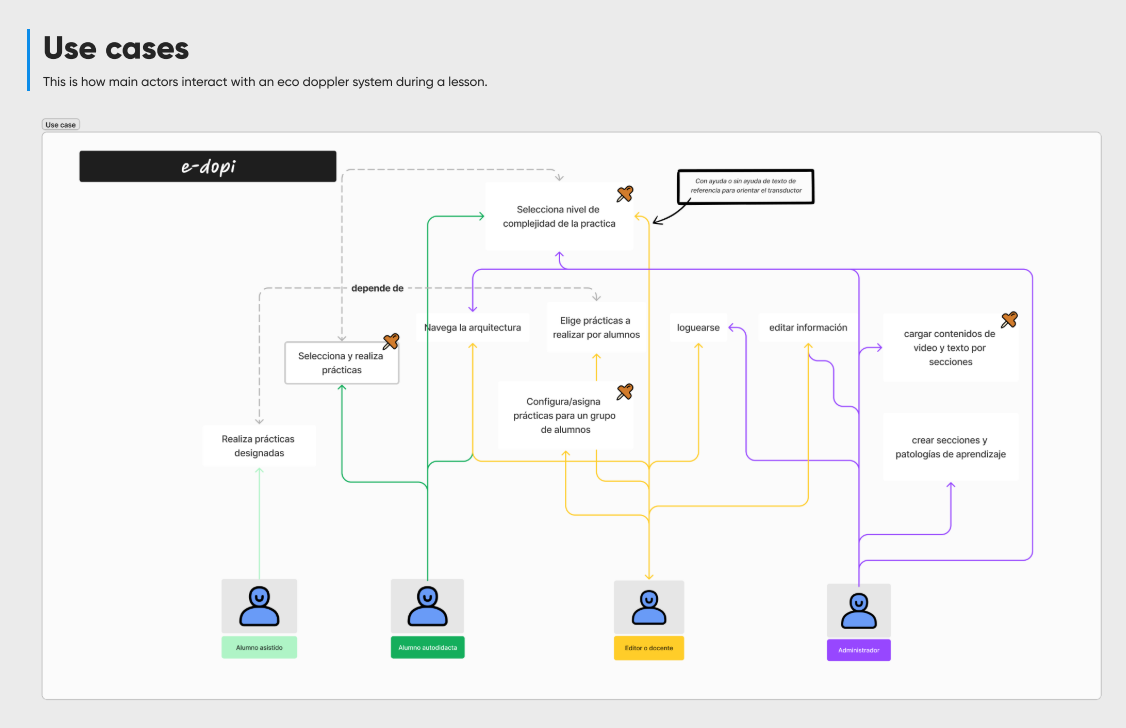Screen dimensions: 1126x728
Task: Select the yellow Editor o docente label
Action: click(x=649, y=648)
